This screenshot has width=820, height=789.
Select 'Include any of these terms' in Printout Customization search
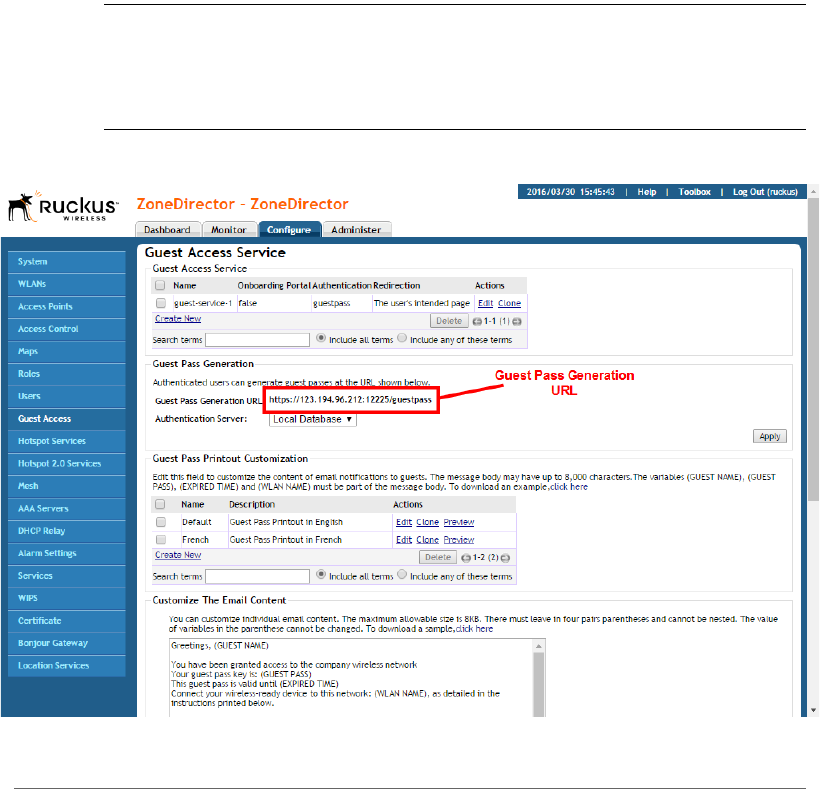tap(402, 575)
